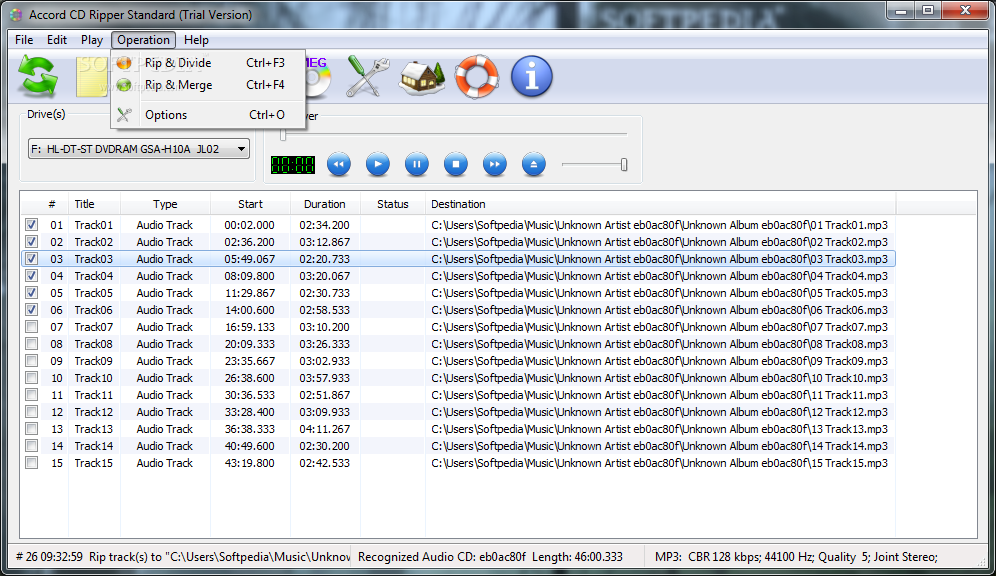Rewind to previous track
996x576 pixels.
(339, 164)
